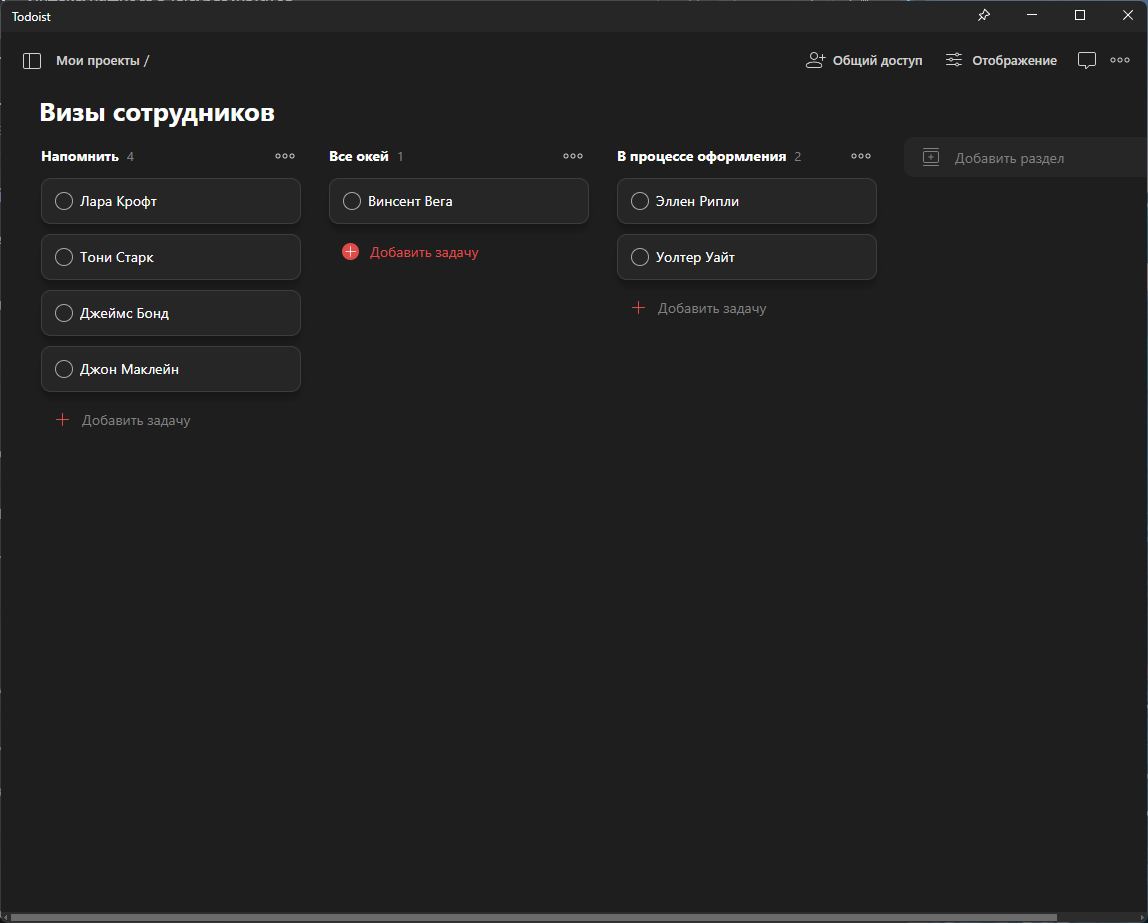The height and width of the screenshot is (923, 1148).
Task: Click the horizontal scrollbar at bottom
Action: click(x=534, y=917)
